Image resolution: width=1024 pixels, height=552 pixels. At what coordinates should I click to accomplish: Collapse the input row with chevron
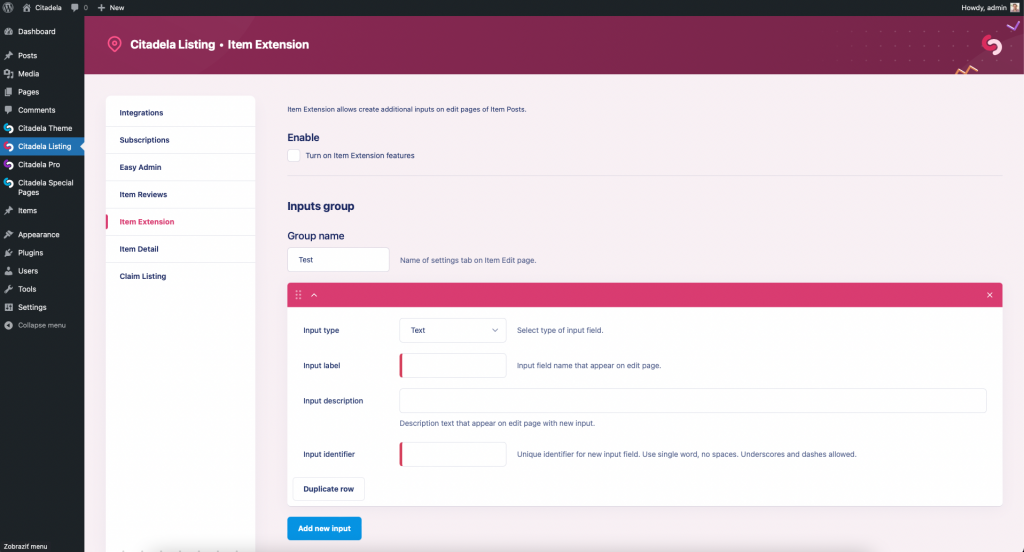point(314,295)
